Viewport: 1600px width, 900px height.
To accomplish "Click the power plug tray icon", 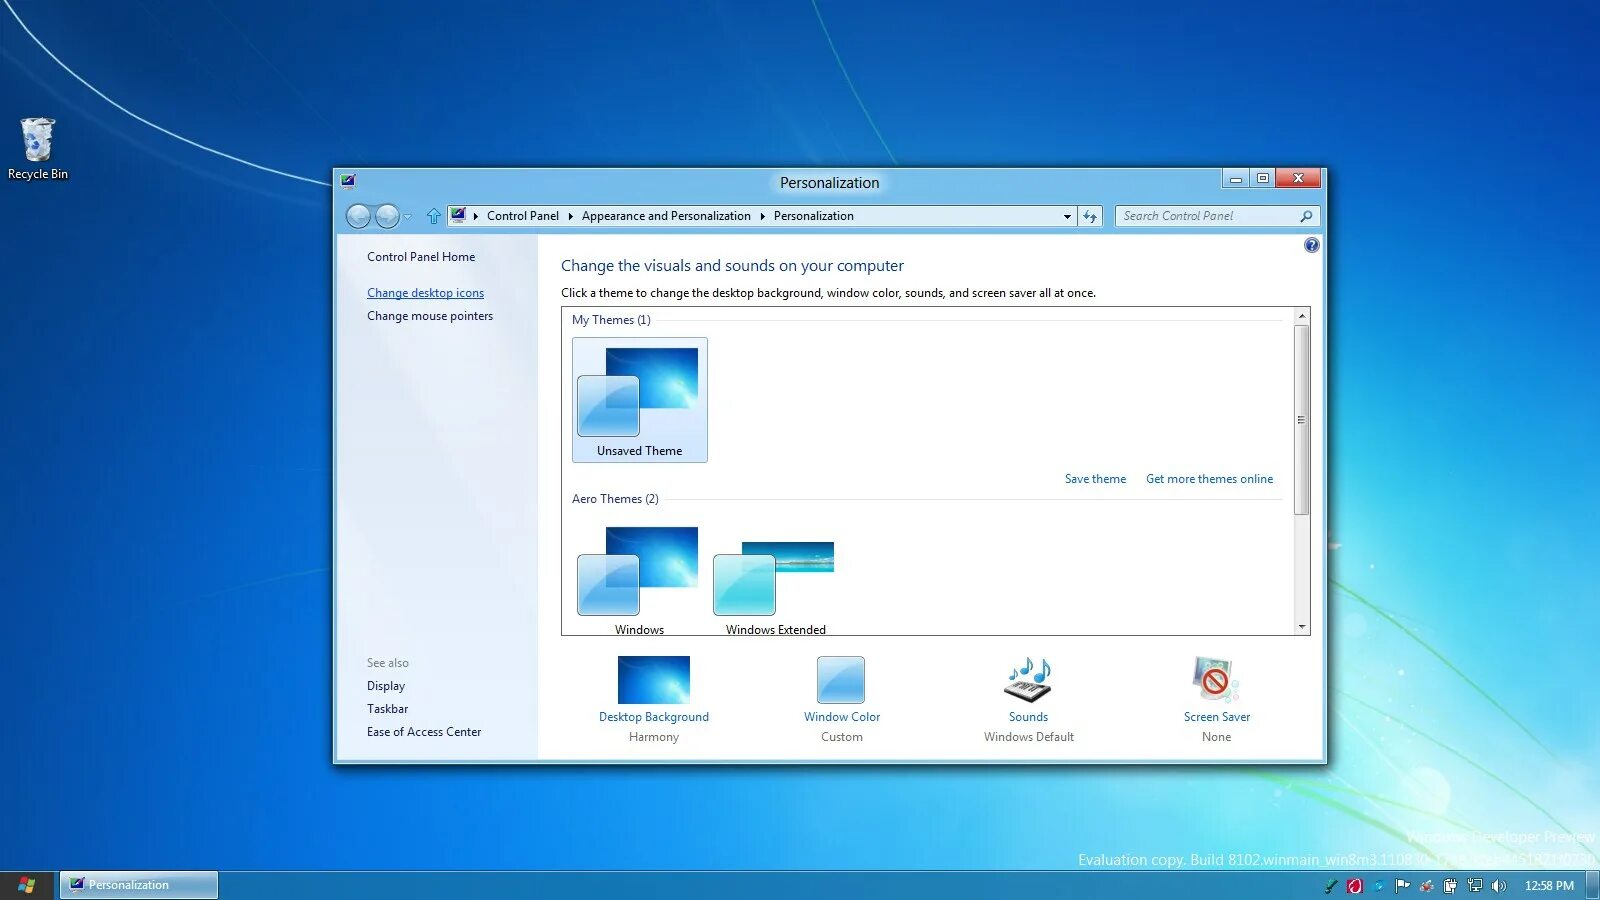I will (1451, 886).
